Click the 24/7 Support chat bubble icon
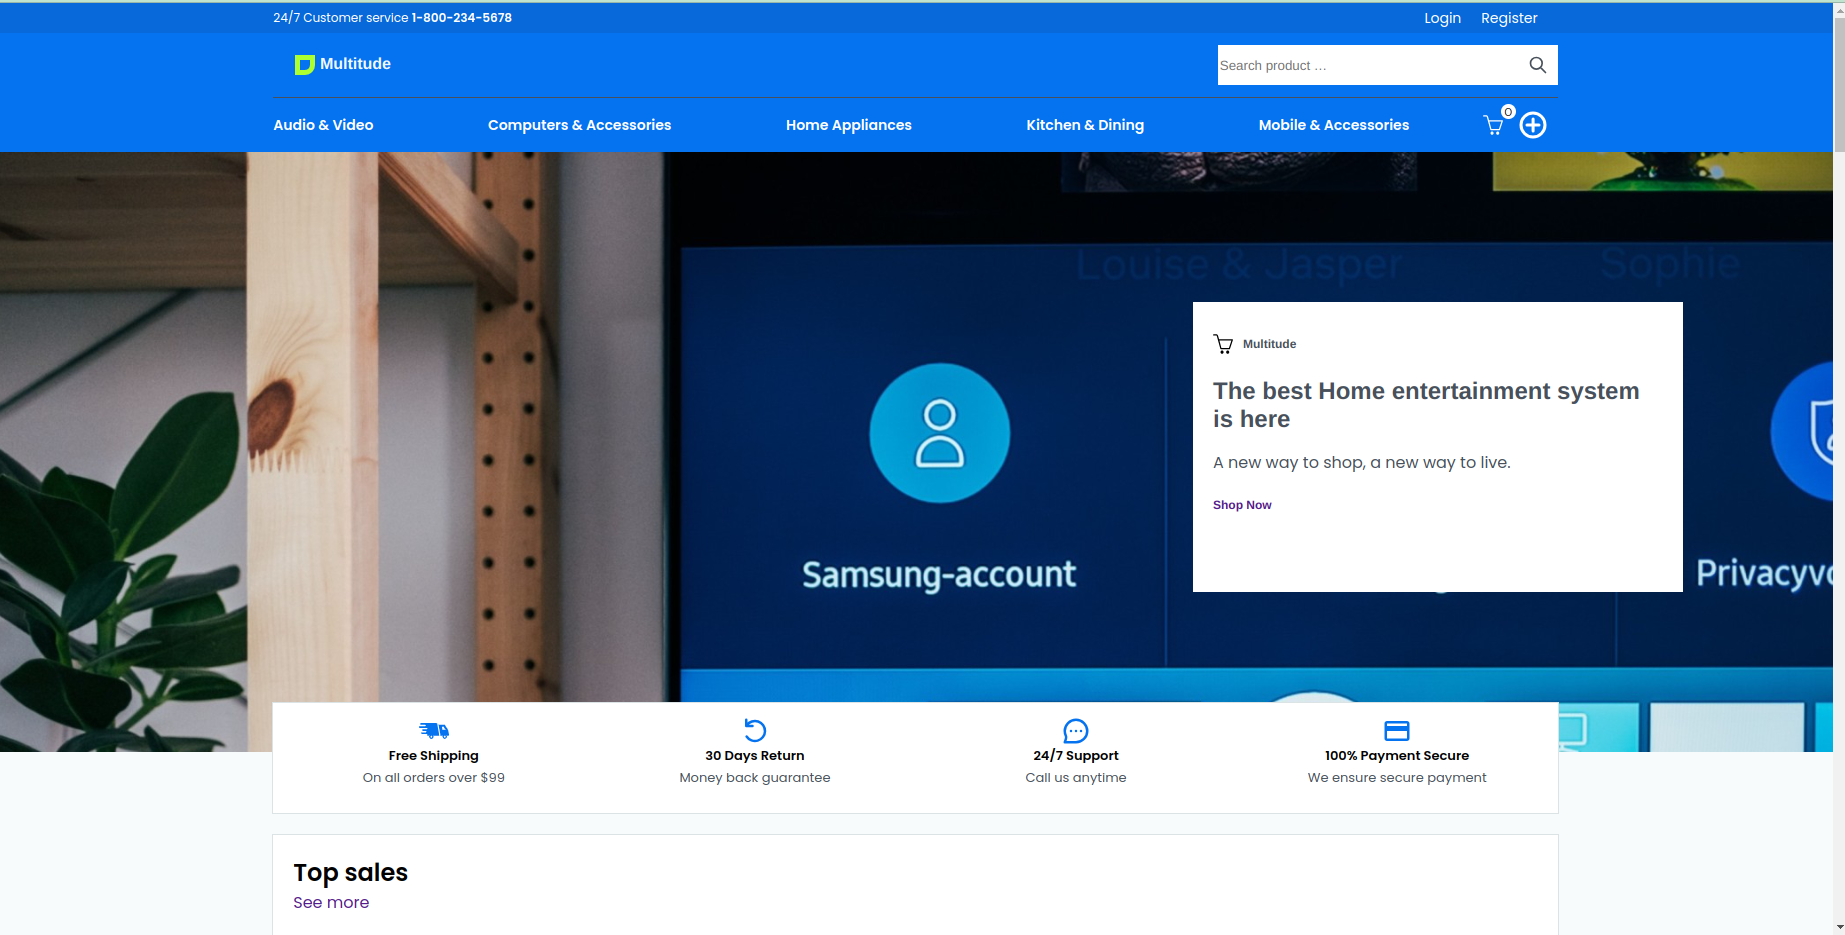The height and width of the screenshot is (935, 1845). (x=1076, y=730)
